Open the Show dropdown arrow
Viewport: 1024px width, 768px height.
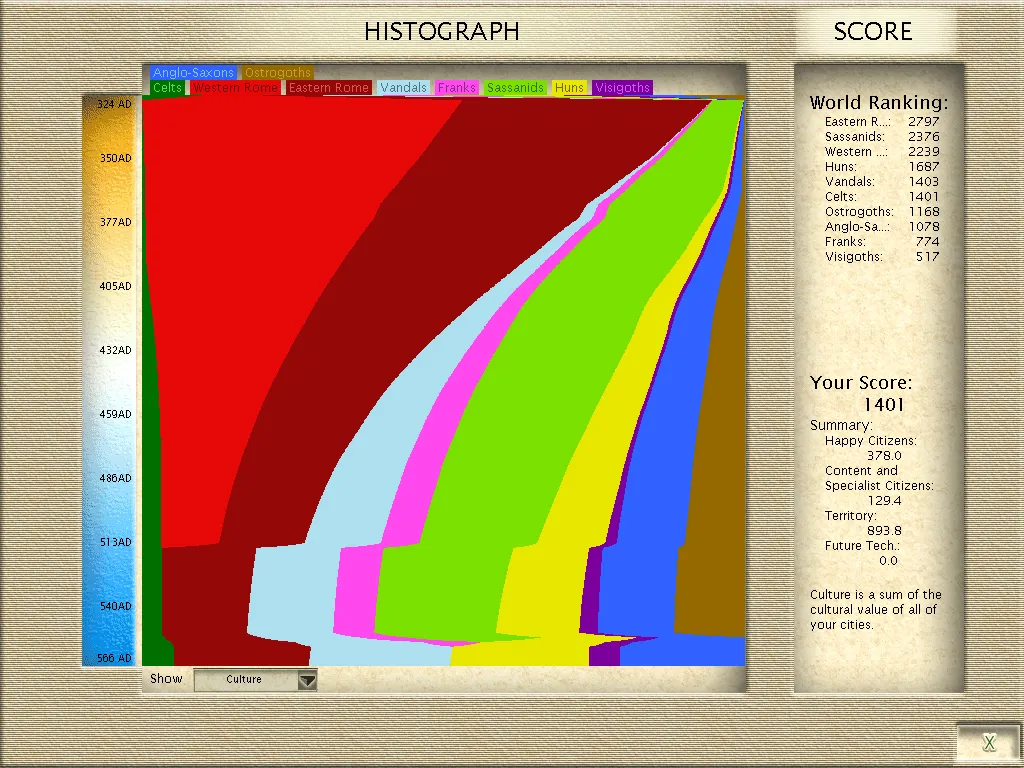[x=307, y=680]
